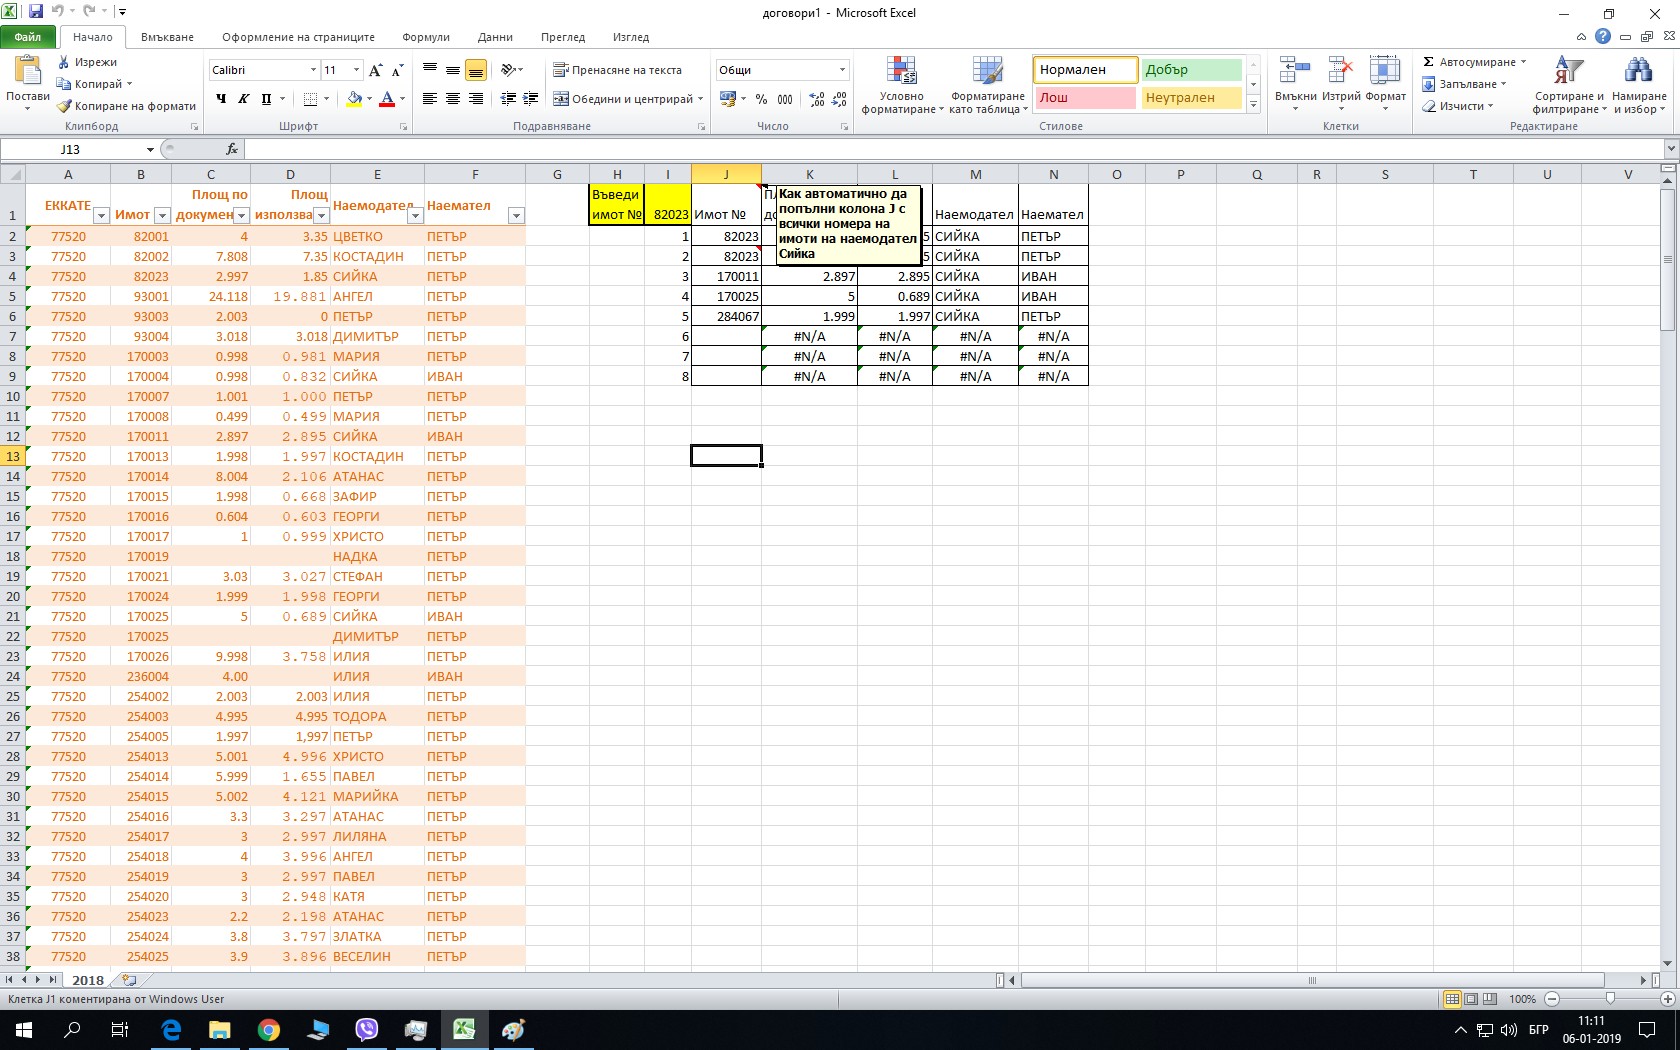Click the Delete Cells icon
This screenshot has width=1680, height=1050.
click(1340, 72)
